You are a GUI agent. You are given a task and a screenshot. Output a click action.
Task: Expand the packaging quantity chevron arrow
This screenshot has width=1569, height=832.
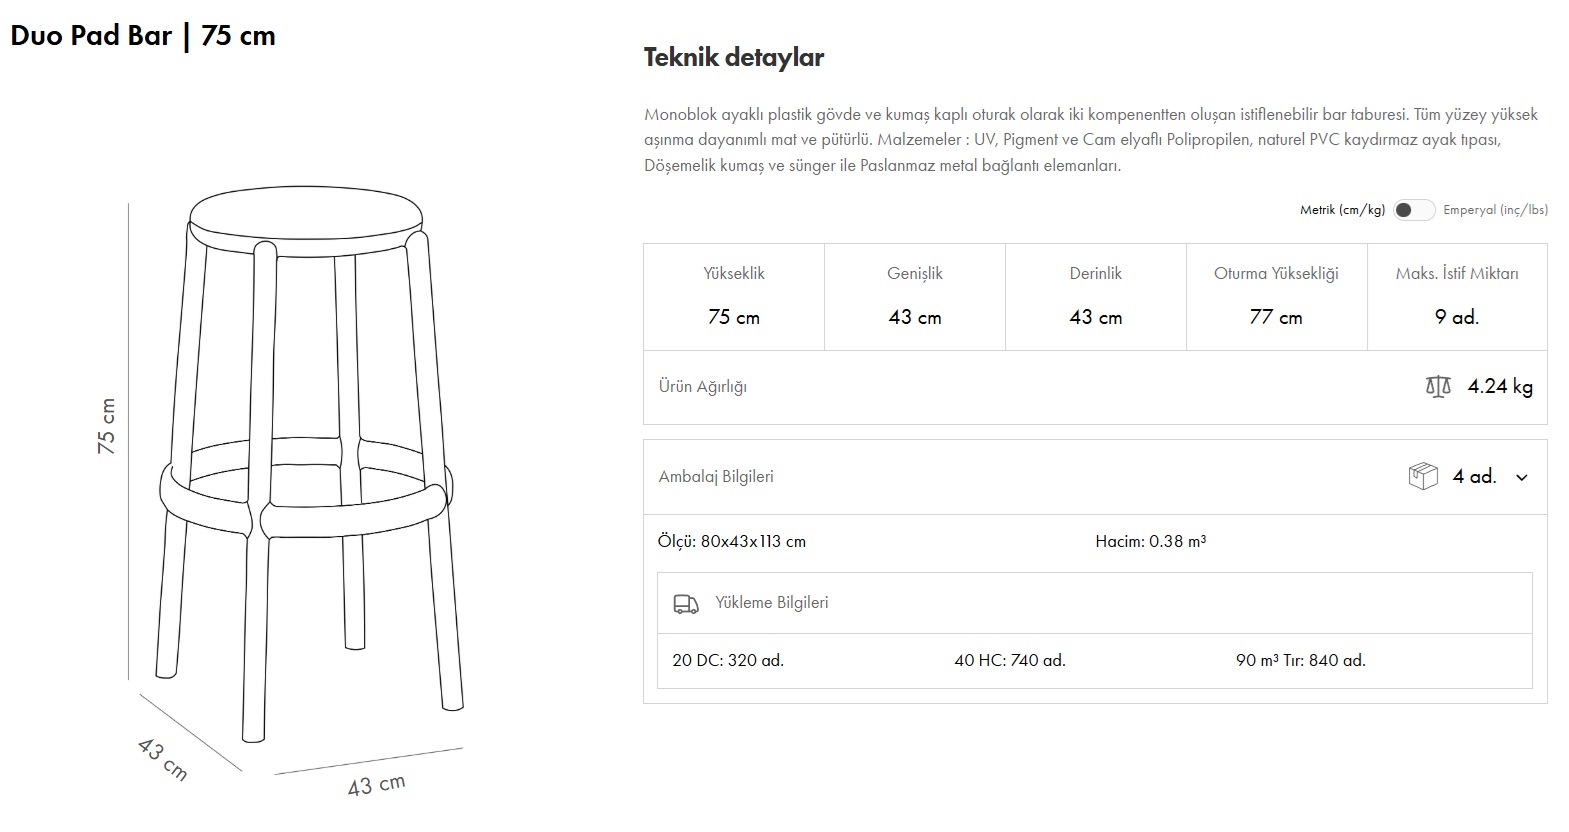pyautogui.click(x=1522, y=478)
